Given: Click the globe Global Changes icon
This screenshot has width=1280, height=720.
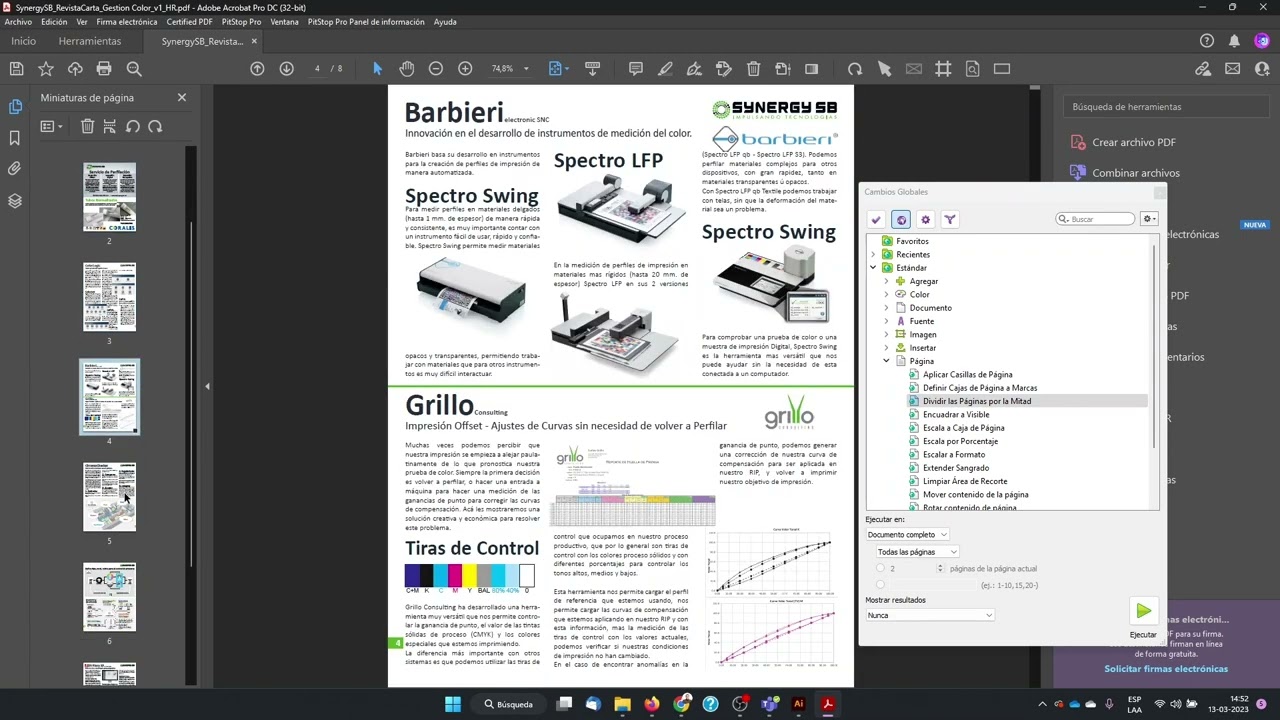Looking at the screenshot, I should (x=901, y=219).
